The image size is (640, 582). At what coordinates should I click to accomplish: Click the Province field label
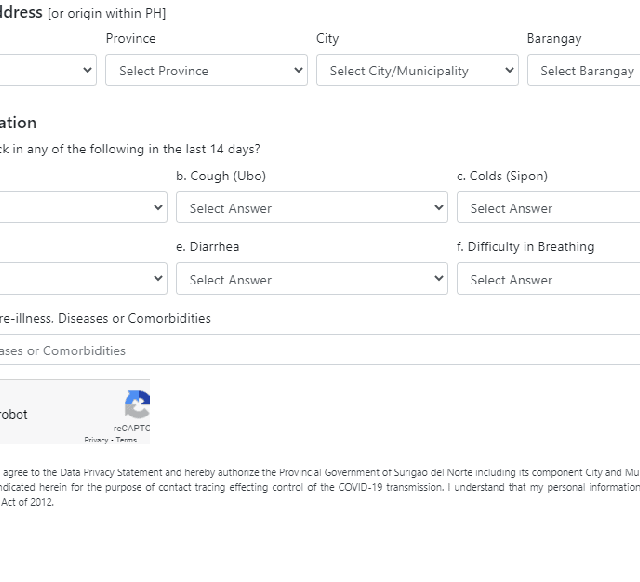point(131,38)
